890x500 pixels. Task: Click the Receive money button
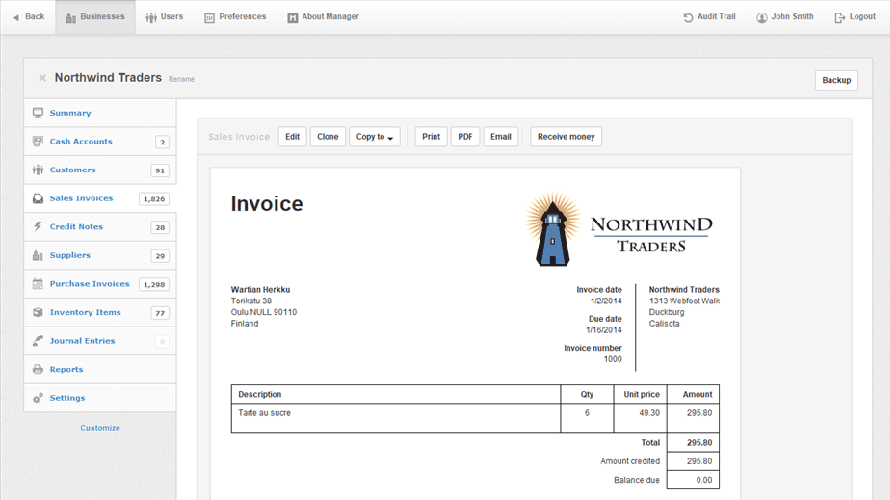pyautogui.click(x=566, y=137)
